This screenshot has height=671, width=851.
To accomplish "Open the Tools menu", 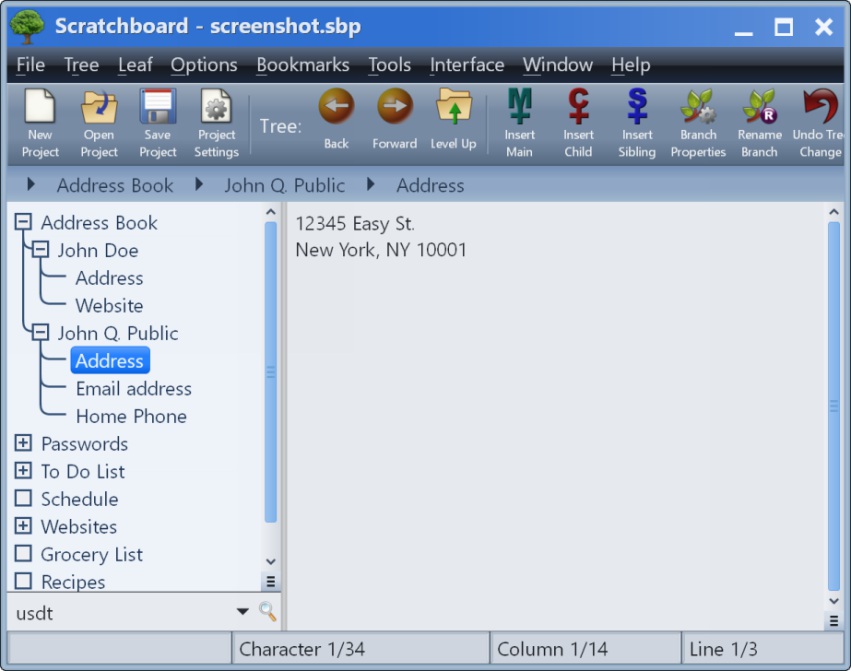I will [389, 65].
